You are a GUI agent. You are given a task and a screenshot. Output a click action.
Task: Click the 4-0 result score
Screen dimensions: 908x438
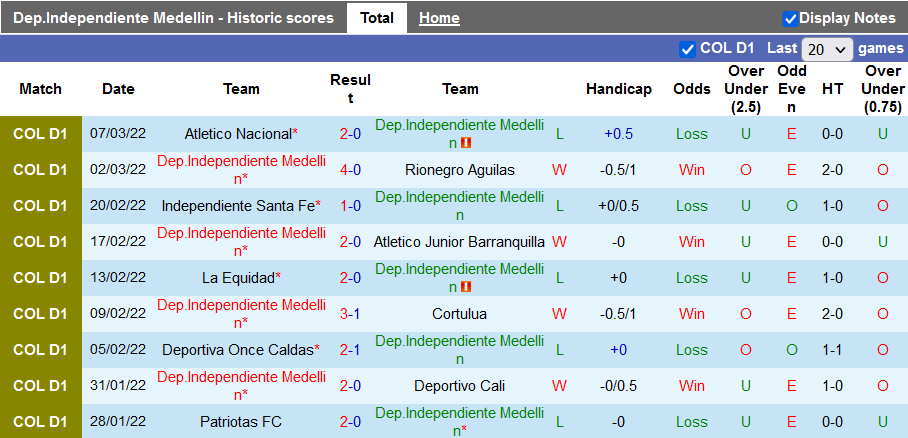350,170
